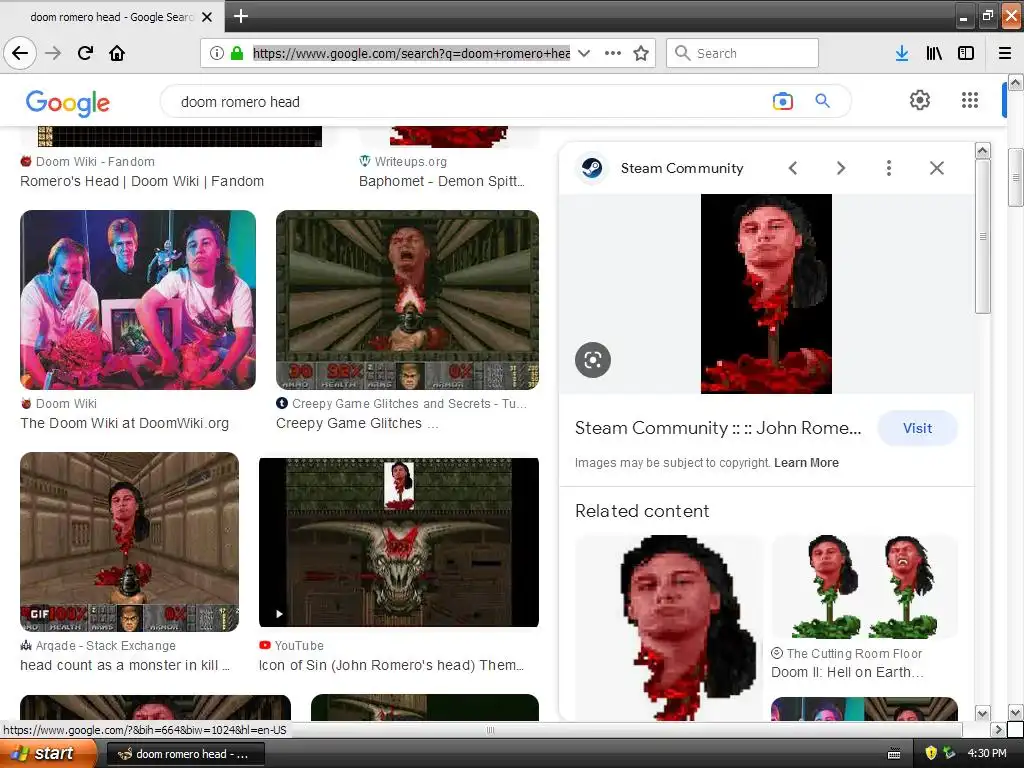Open Firefox hamburger menu
This screenshot has height=768, width=1024.
1005,53
